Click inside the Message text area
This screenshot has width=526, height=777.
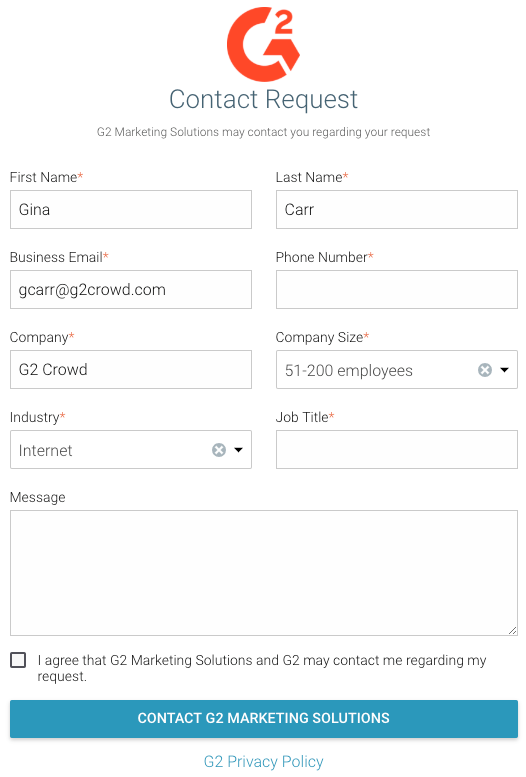pos(264,573)
